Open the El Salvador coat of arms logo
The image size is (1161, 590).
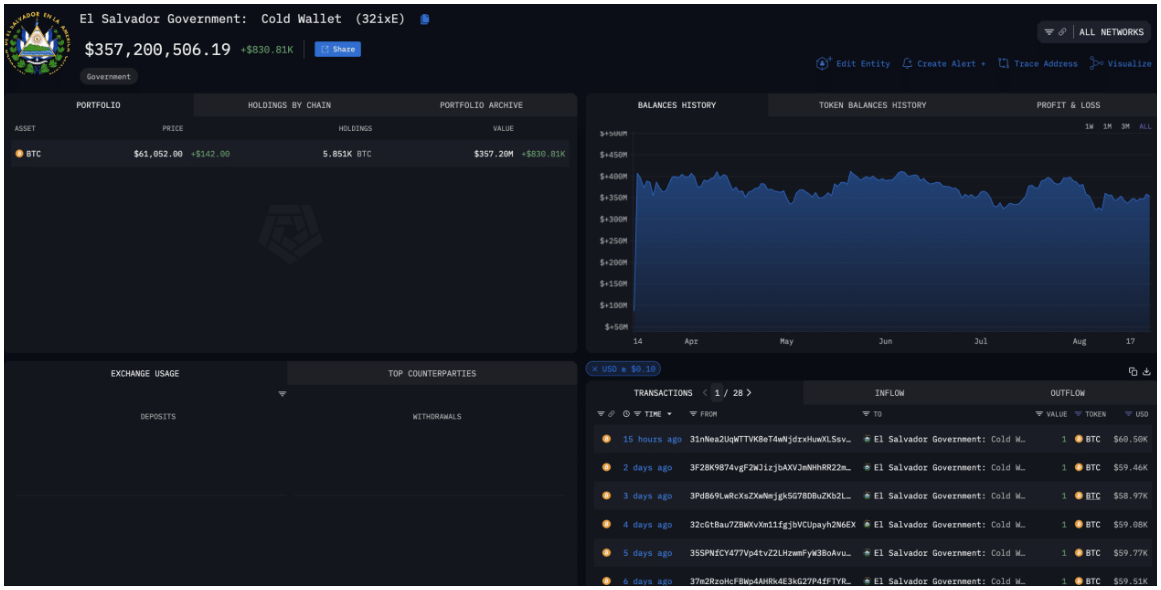point(39,43)
